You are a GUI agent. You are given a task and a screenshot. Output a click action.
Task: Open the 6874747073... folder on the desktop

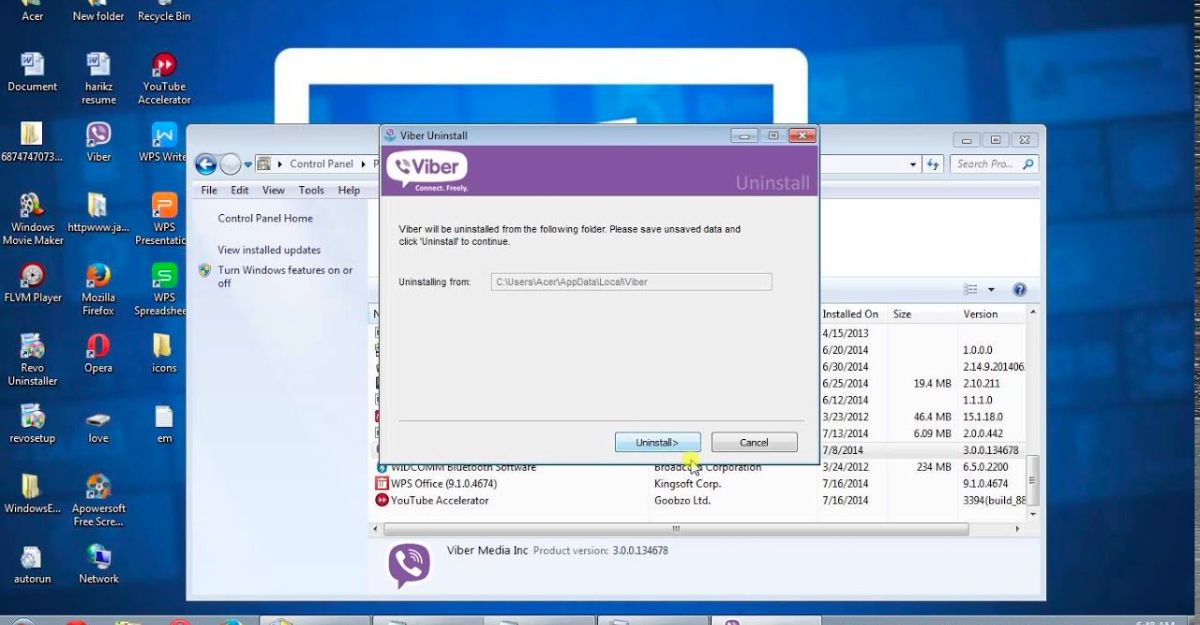(x=32, y=141)
